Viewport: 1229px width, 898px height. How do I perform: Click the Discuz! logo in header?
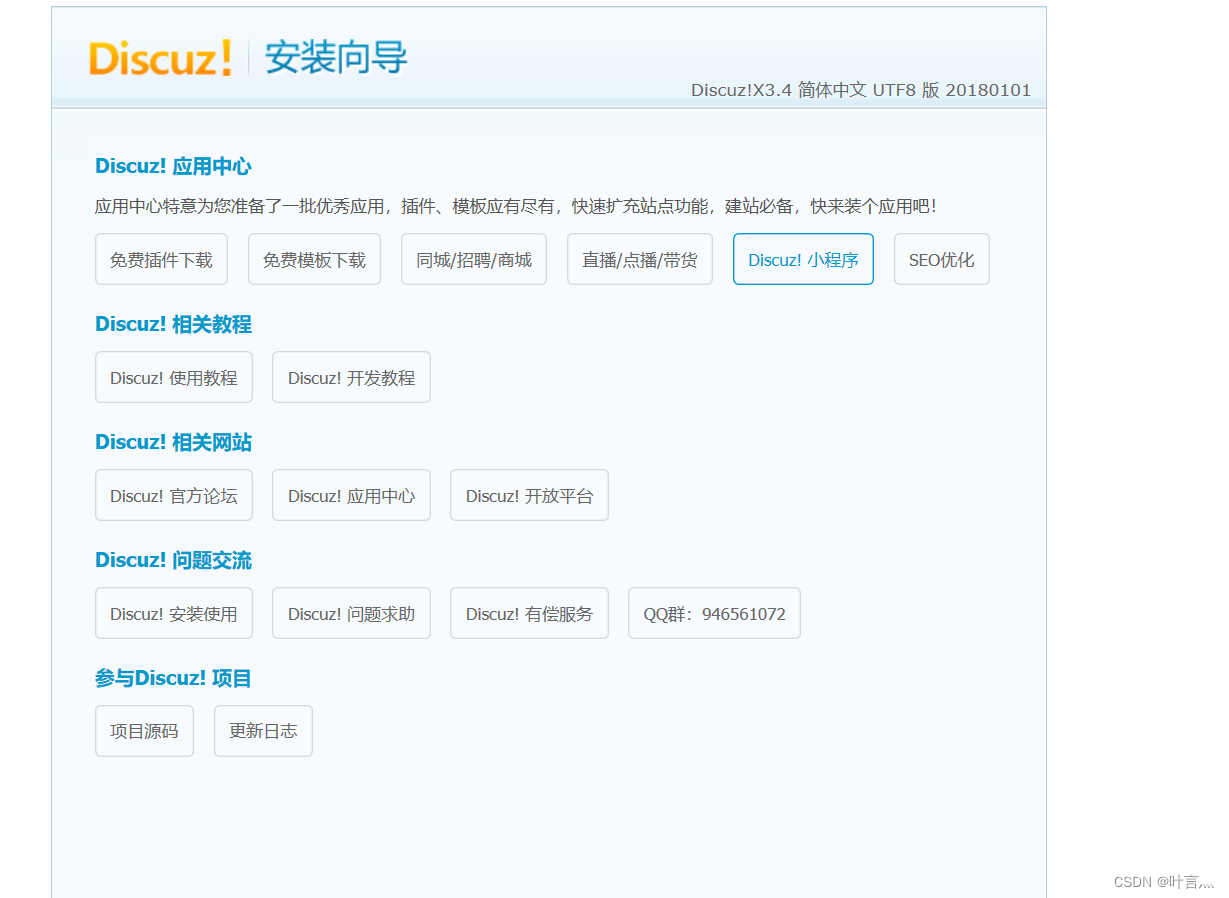pos(160,58)
